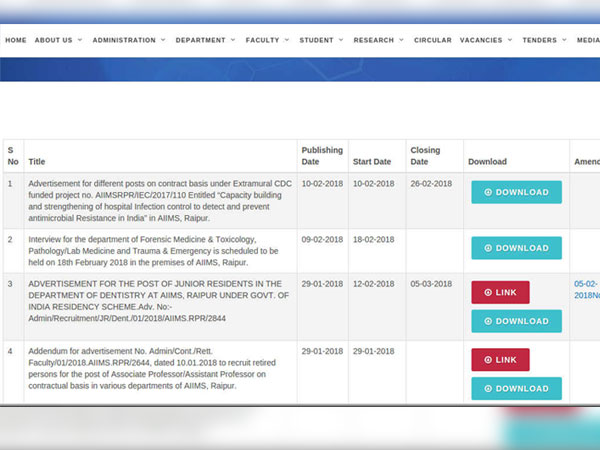Expand the DEPARTMENT dropdown chevron
600x450 pixels.
point(233,40)
